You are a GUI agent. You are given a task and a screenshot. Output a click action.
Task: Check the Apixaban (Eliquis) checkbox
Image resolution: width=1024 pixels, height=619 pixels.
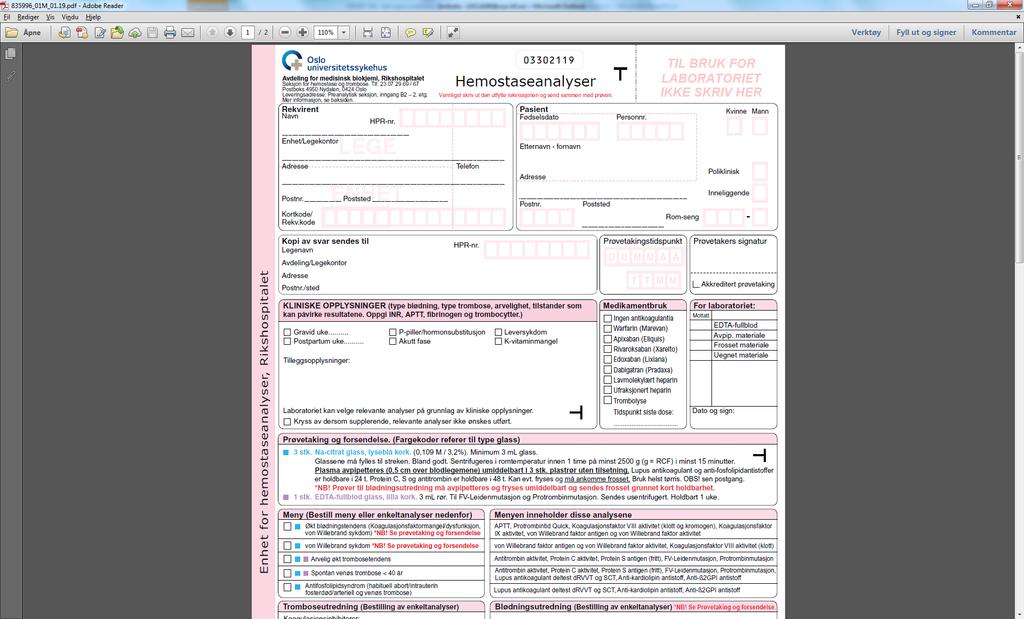(607, 339)
